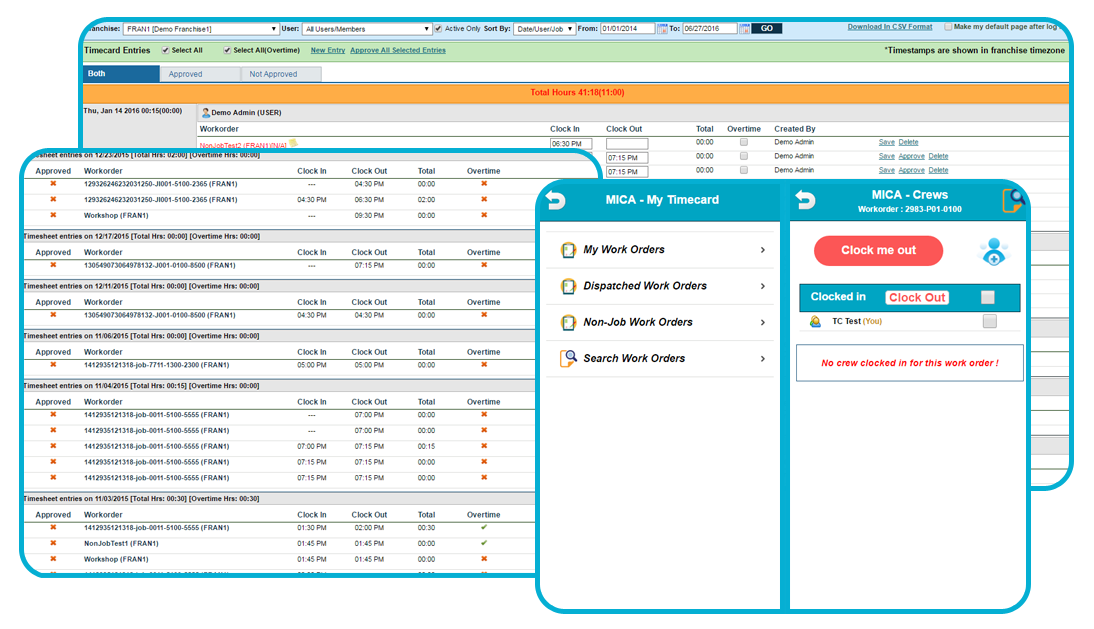Click Approve All Selected Entries link
Image resolution: width=1094 pixels, height=629 pixels.
pos(398,50)
